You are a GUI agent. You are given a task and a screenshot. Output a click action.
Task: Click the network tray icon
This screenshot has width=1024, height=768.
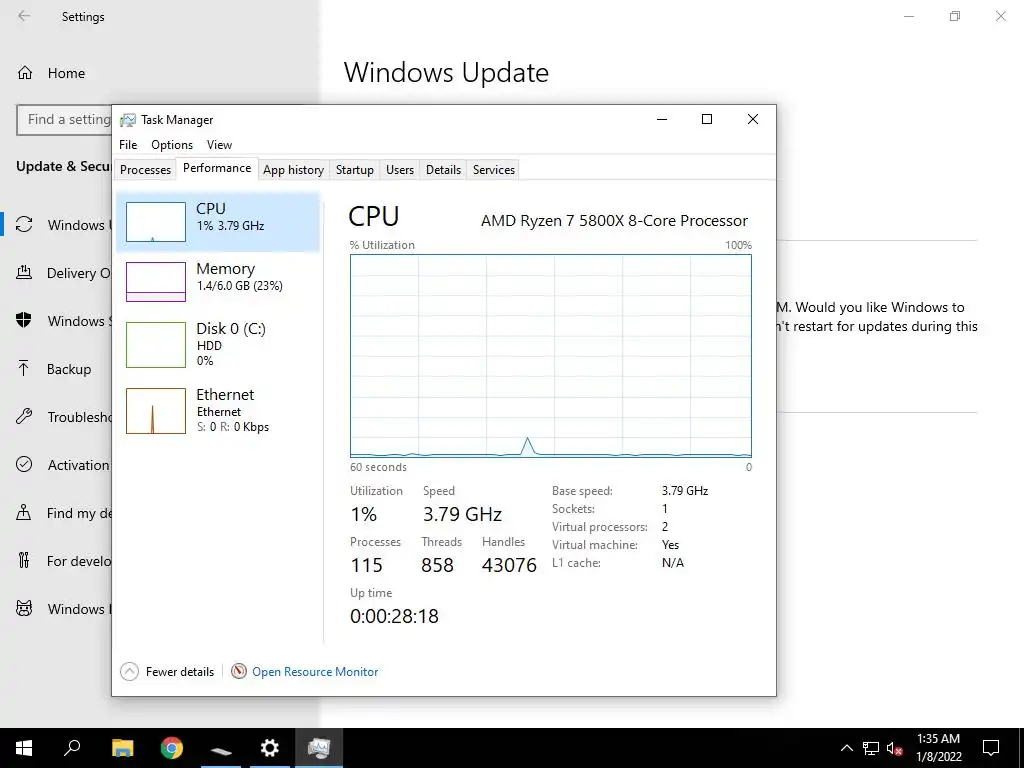point(871,748)
